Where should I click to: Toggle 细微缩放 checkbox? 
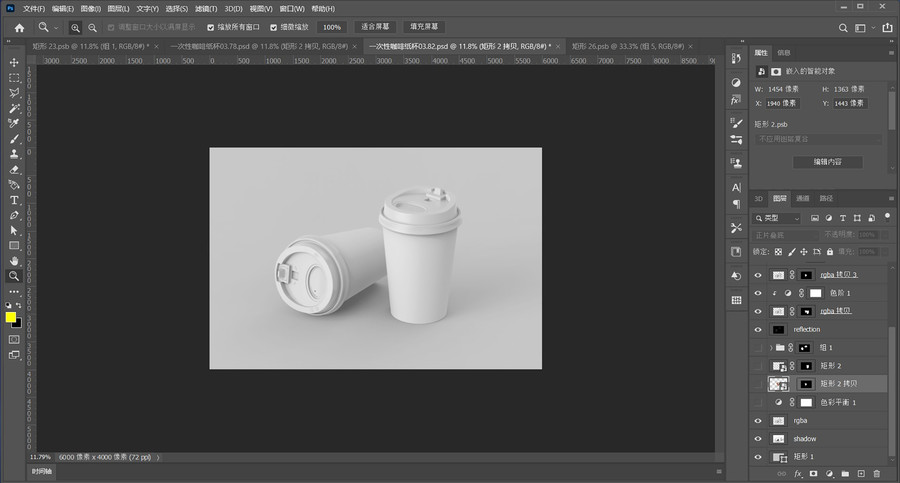tap(274, 28)
